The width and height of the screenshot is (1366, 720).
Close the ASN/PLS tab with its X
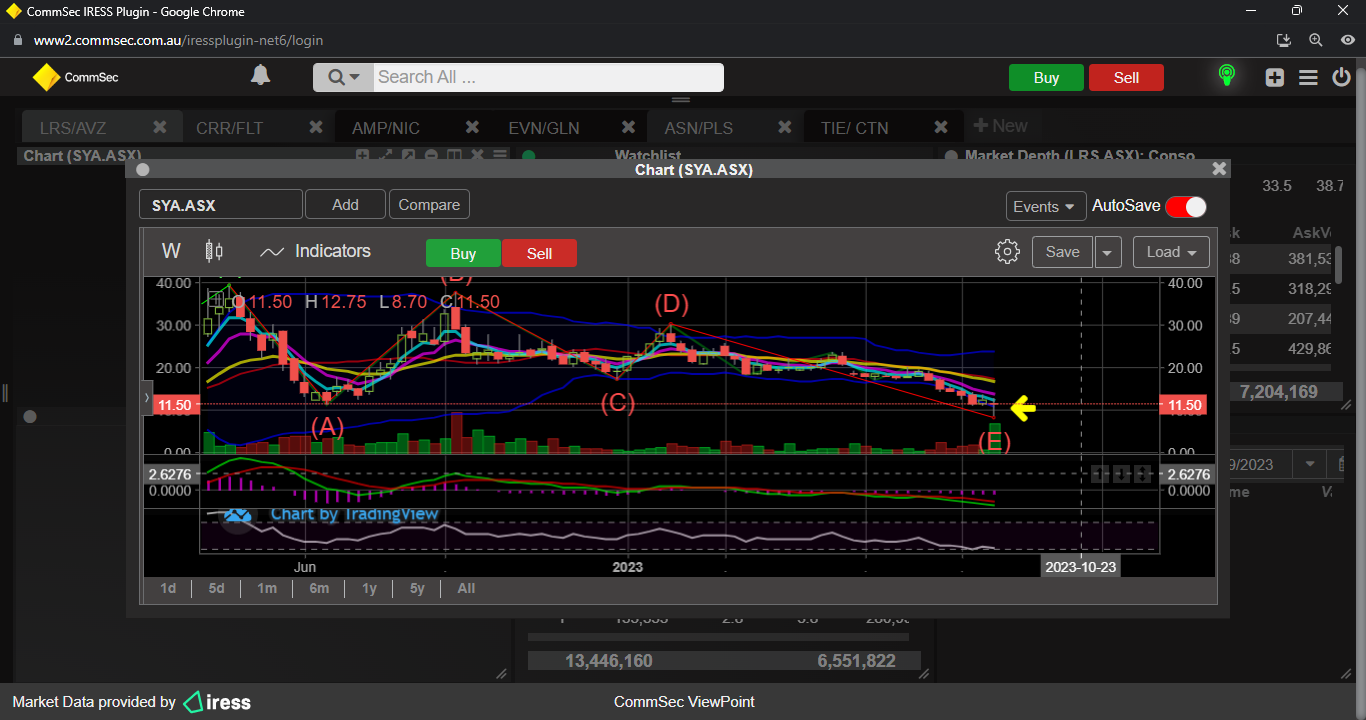tap(784, 127)
